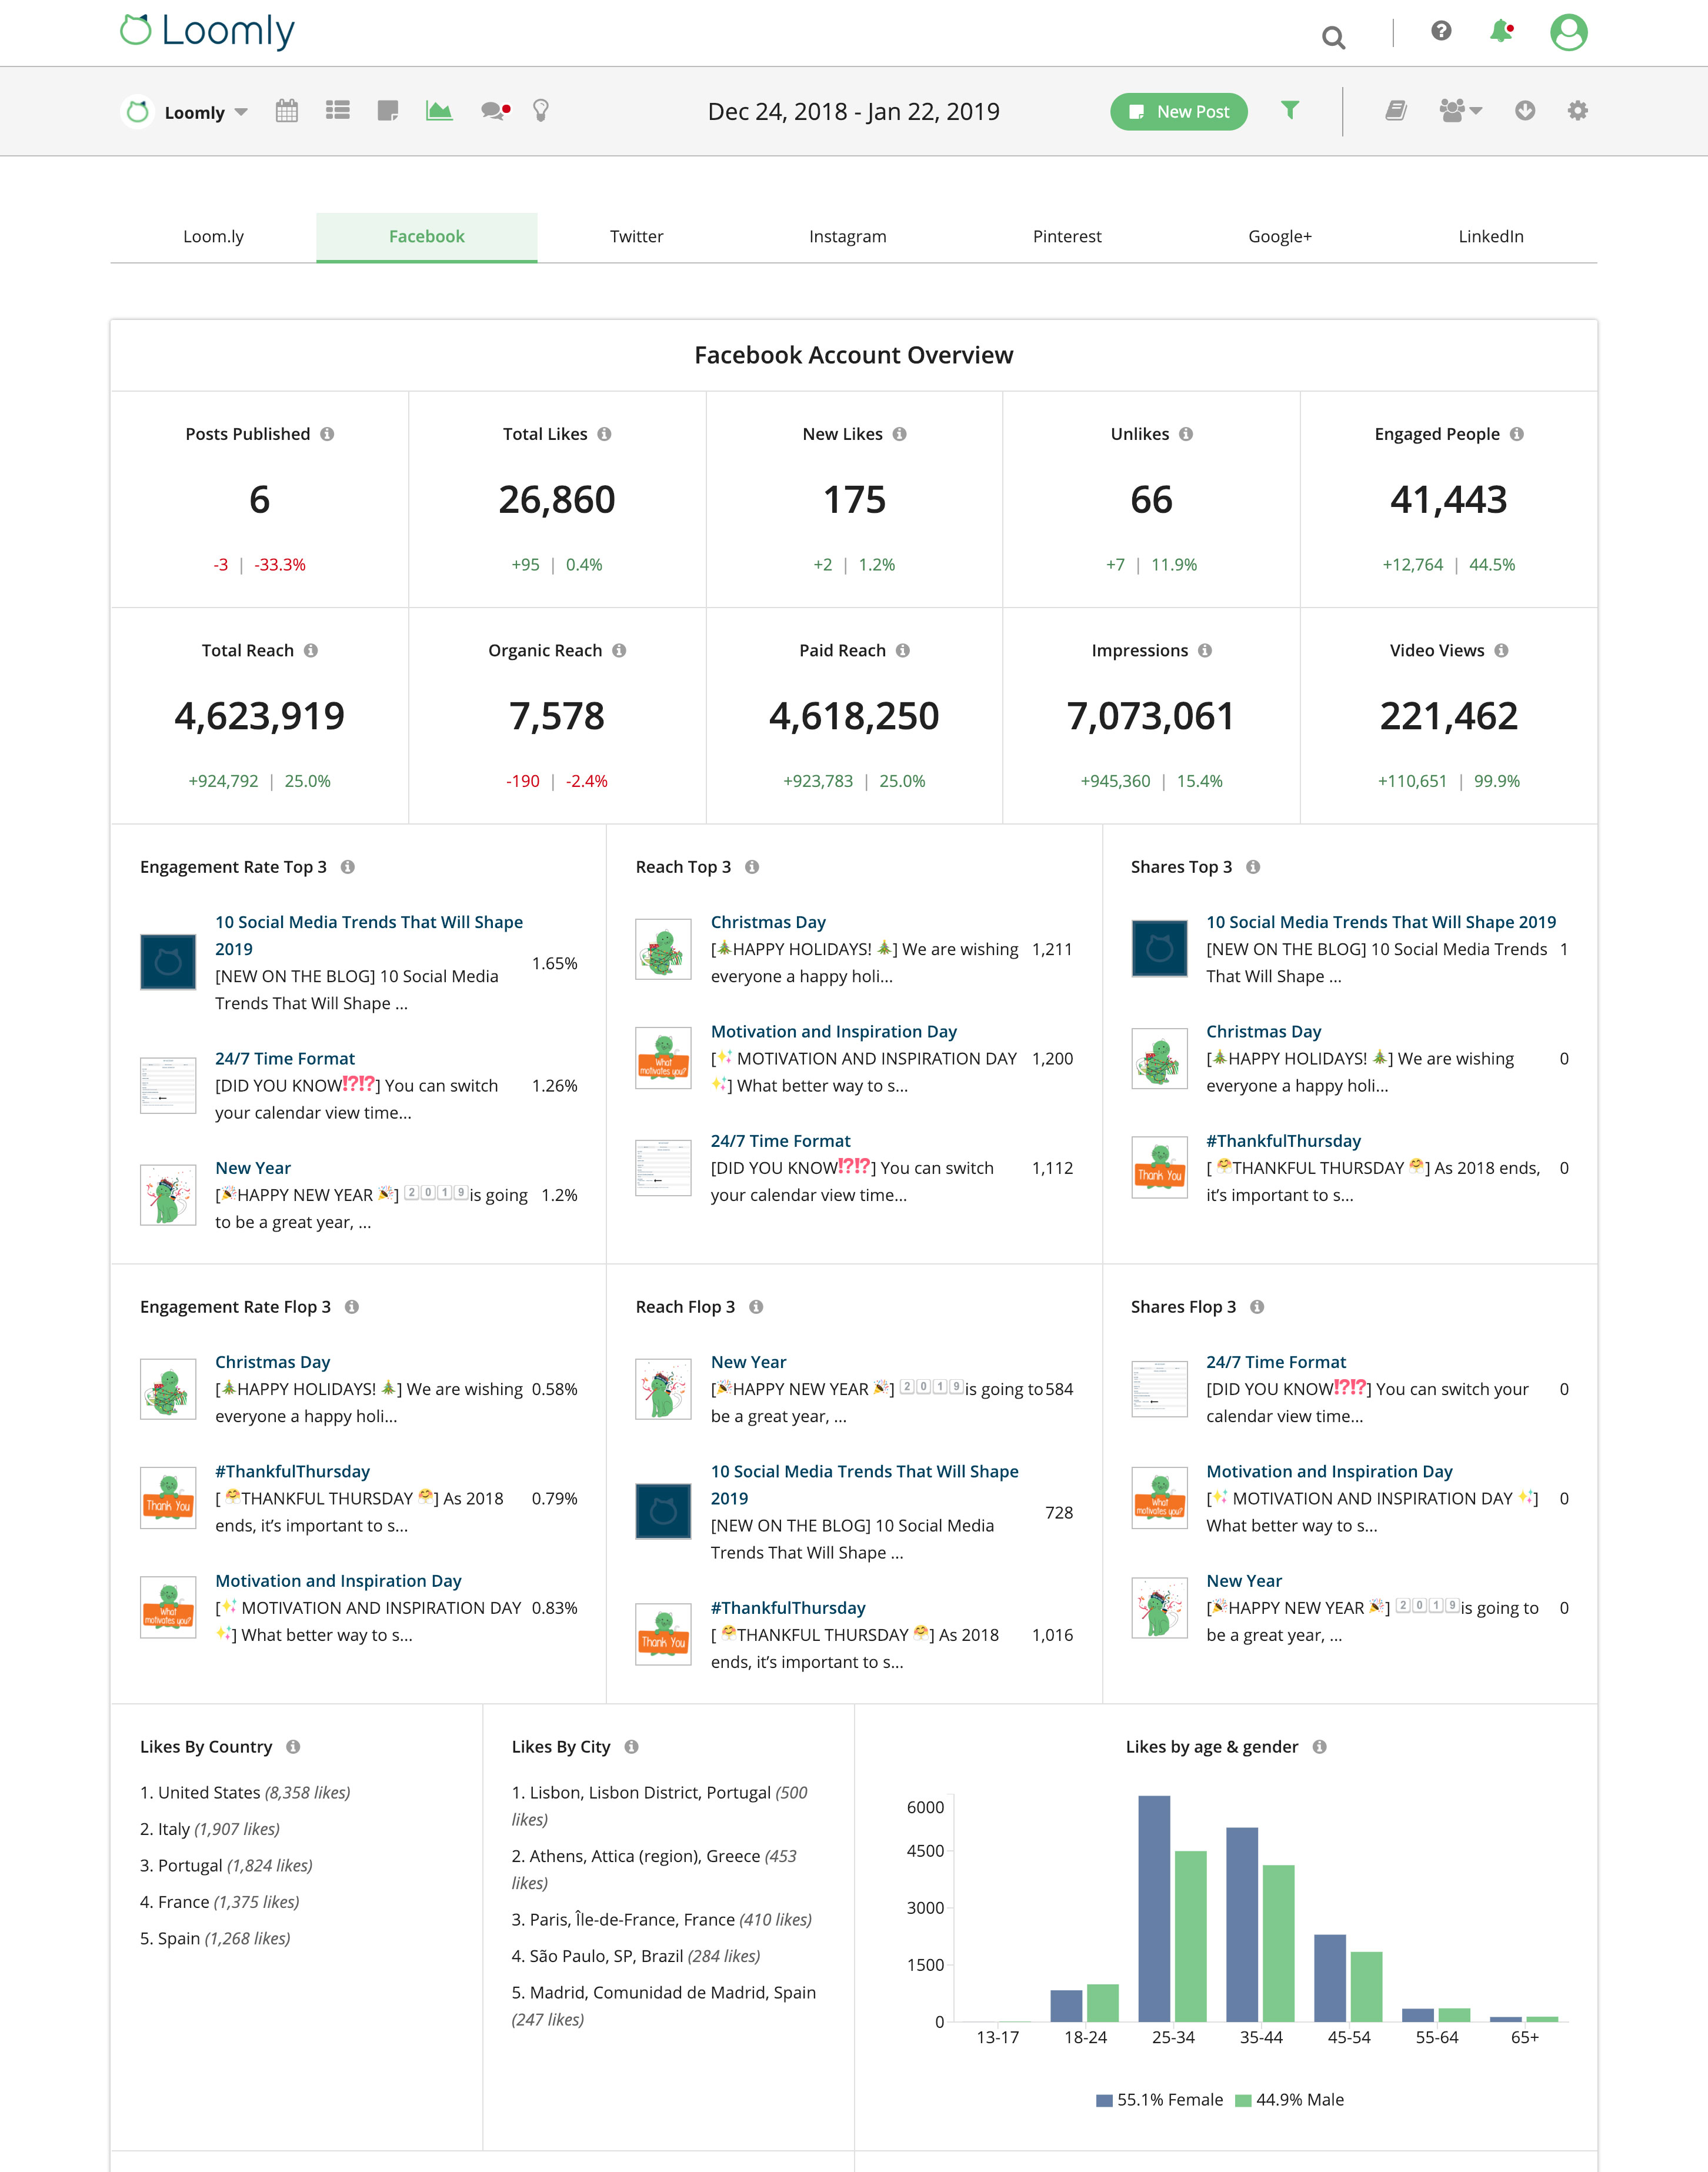Click the Likes By City info icon

click(x=631, y=1747)
